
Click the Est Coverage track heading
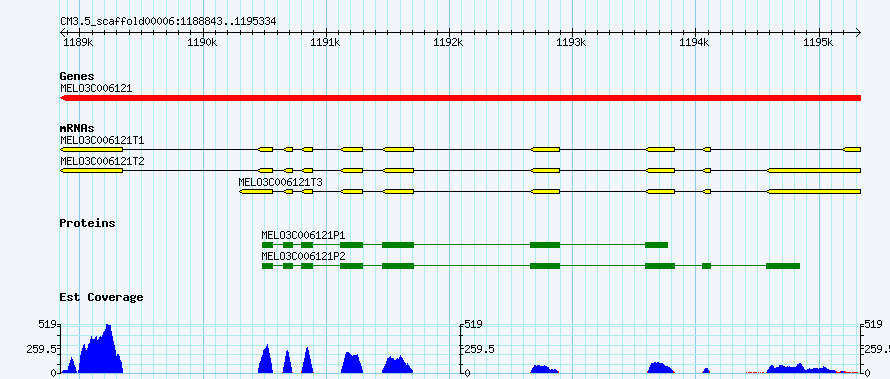pyautogui.click(x=101, y=297)
